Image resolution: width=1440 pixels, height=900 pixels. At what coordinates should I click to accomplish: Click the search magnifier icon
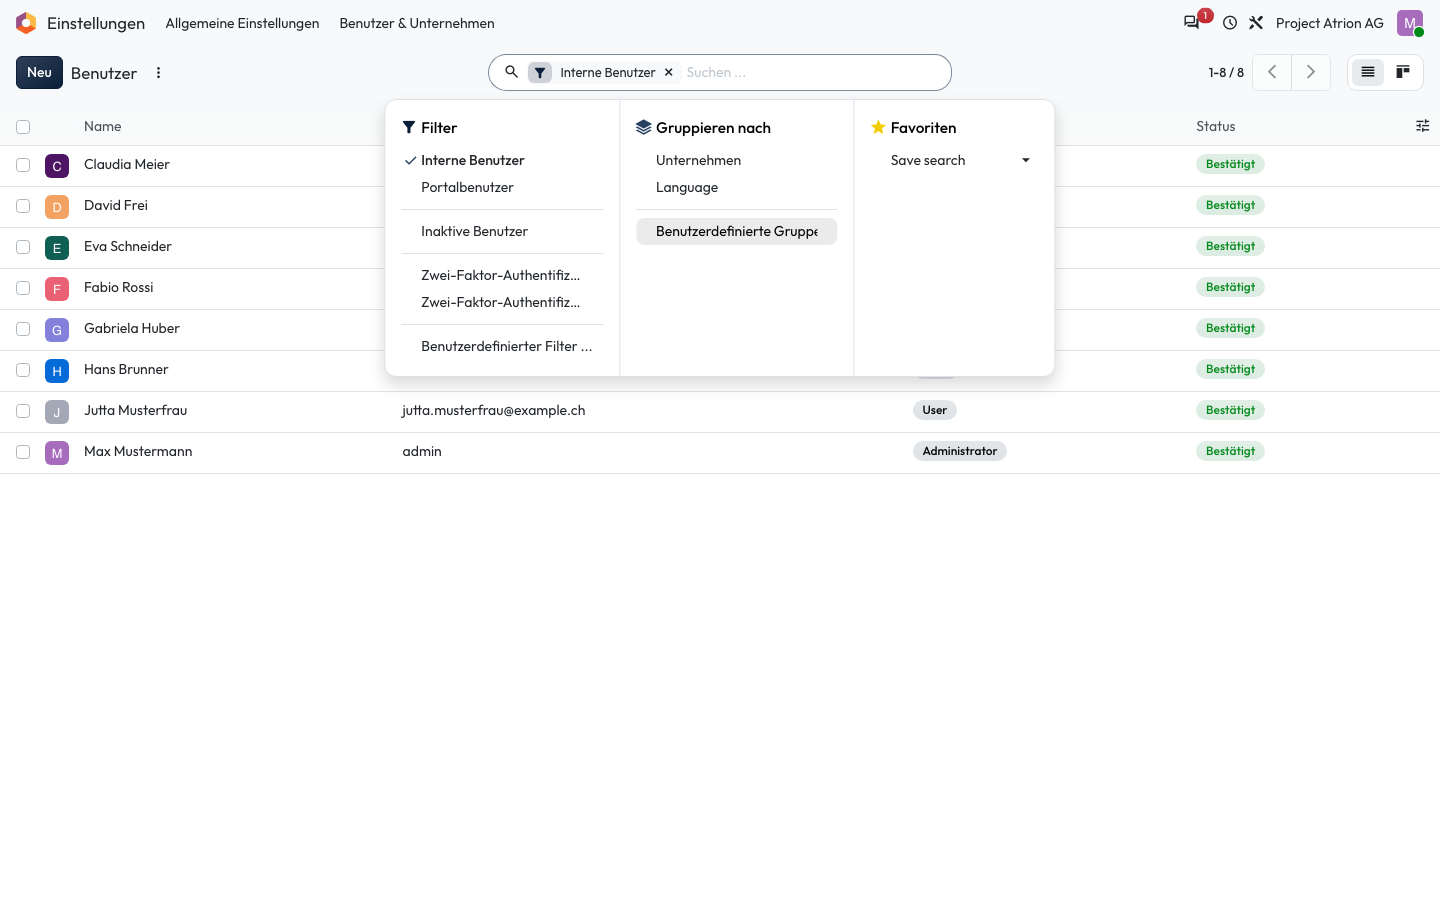pos(511,72)
